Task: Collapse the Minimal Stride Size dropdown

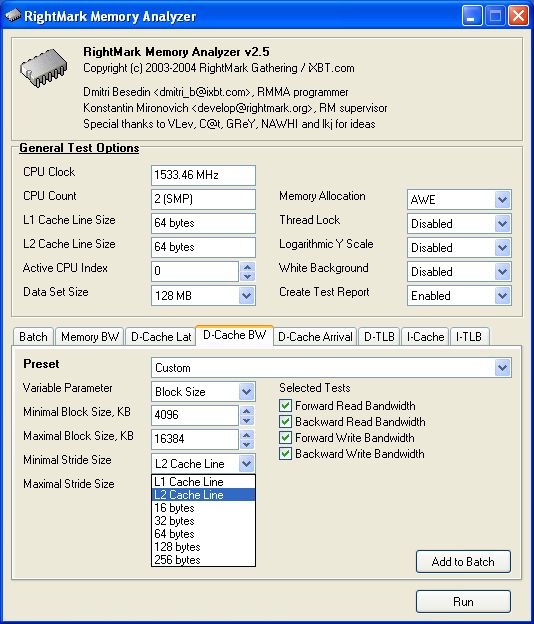Action: click(247, 463)
